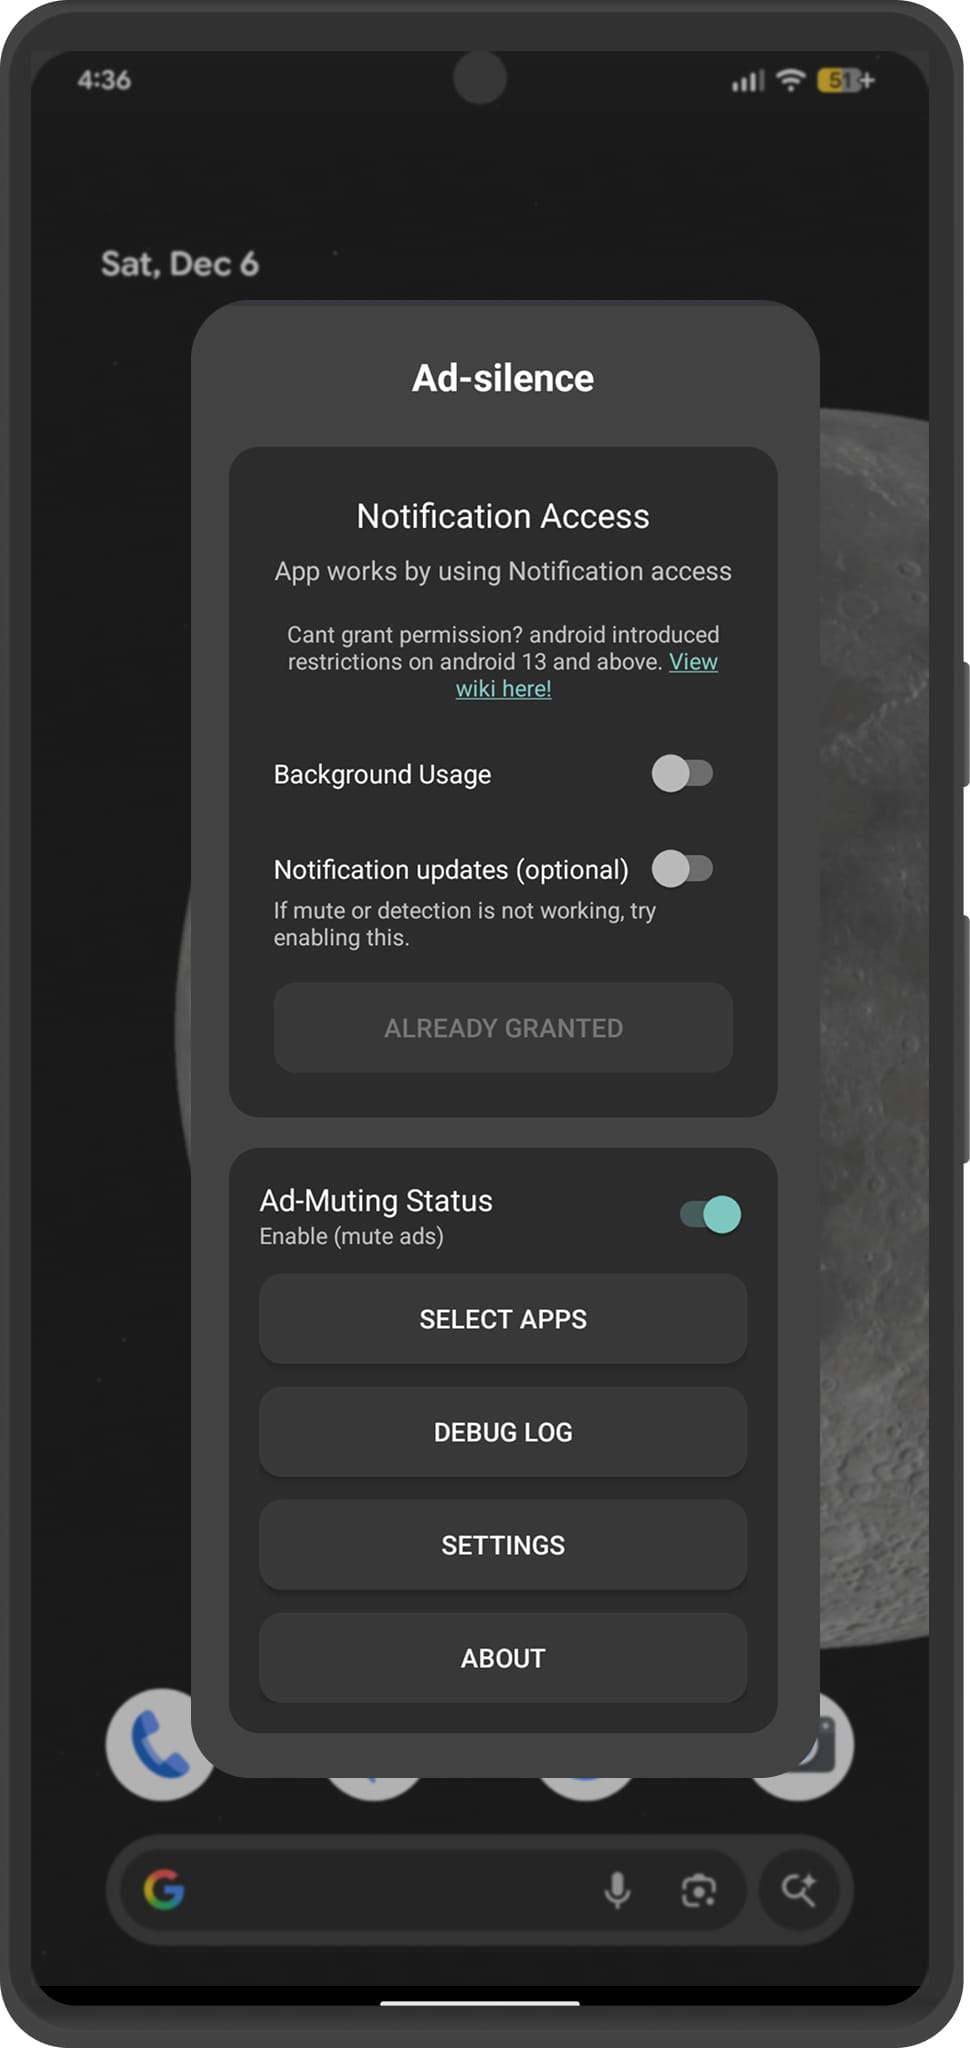
Task: Open the ABOUT screen
Action: point(502,1657)
